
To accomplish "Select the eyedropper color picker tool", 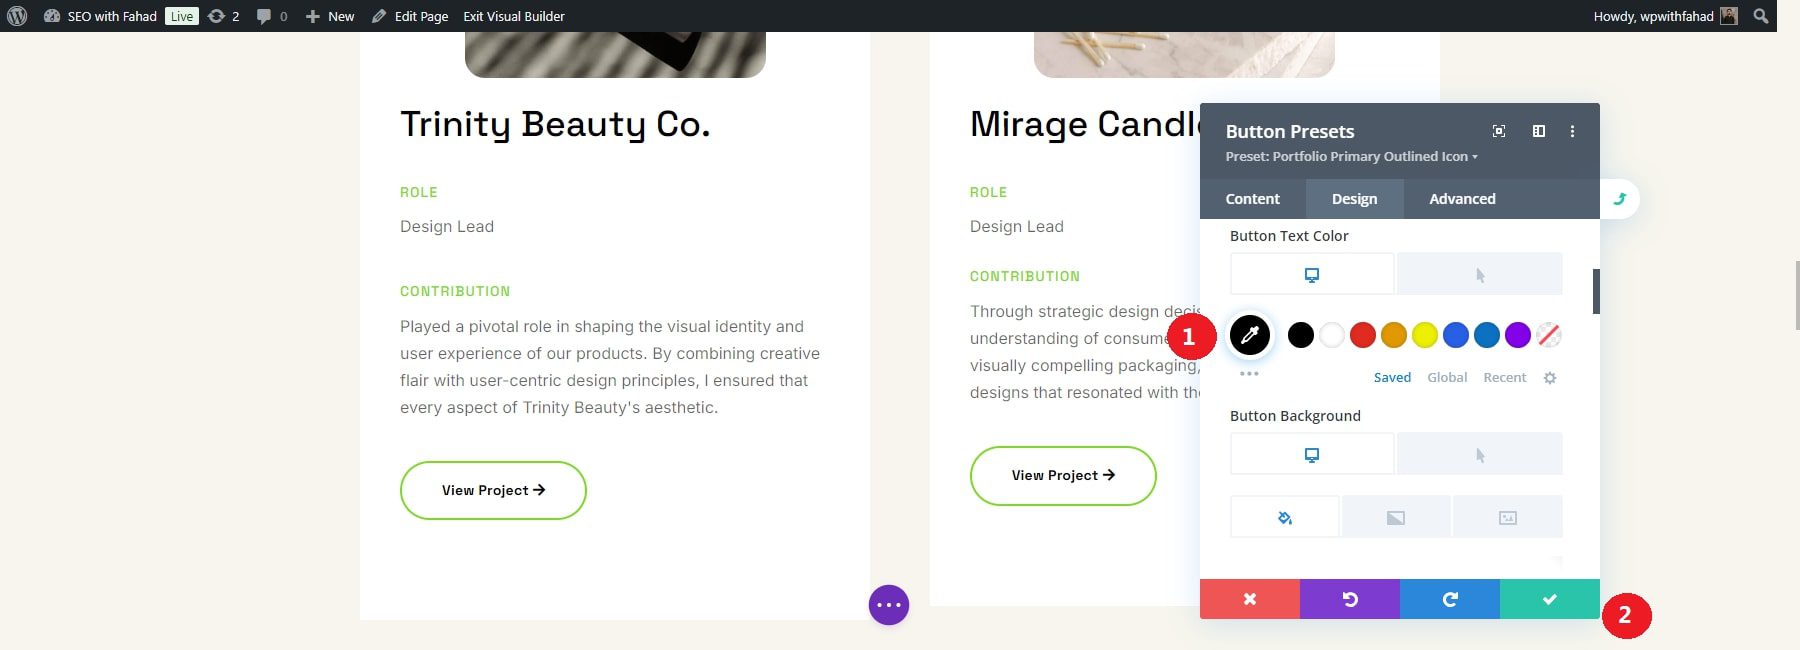I will click(x=1249, y=335).
